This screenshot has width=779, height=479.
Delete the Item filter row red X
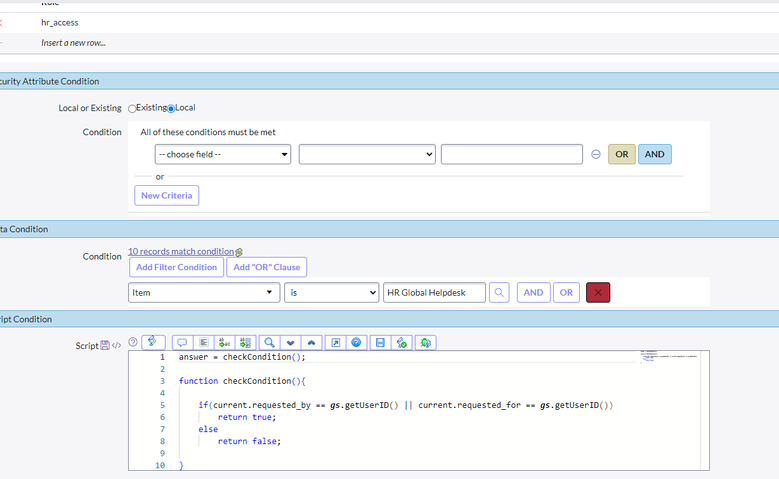coord(598,293)
